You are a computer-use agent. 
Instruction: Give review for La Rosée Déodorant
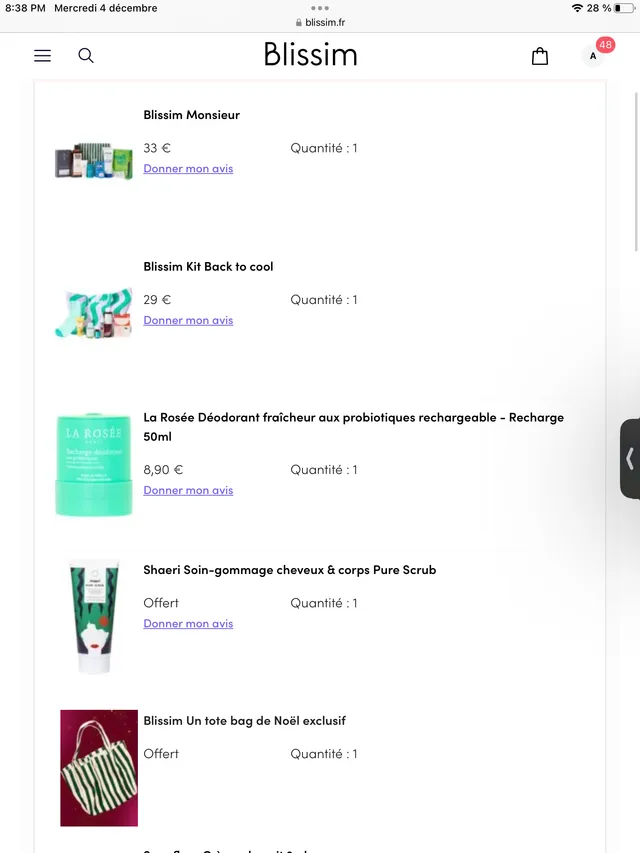click(188, 491)
